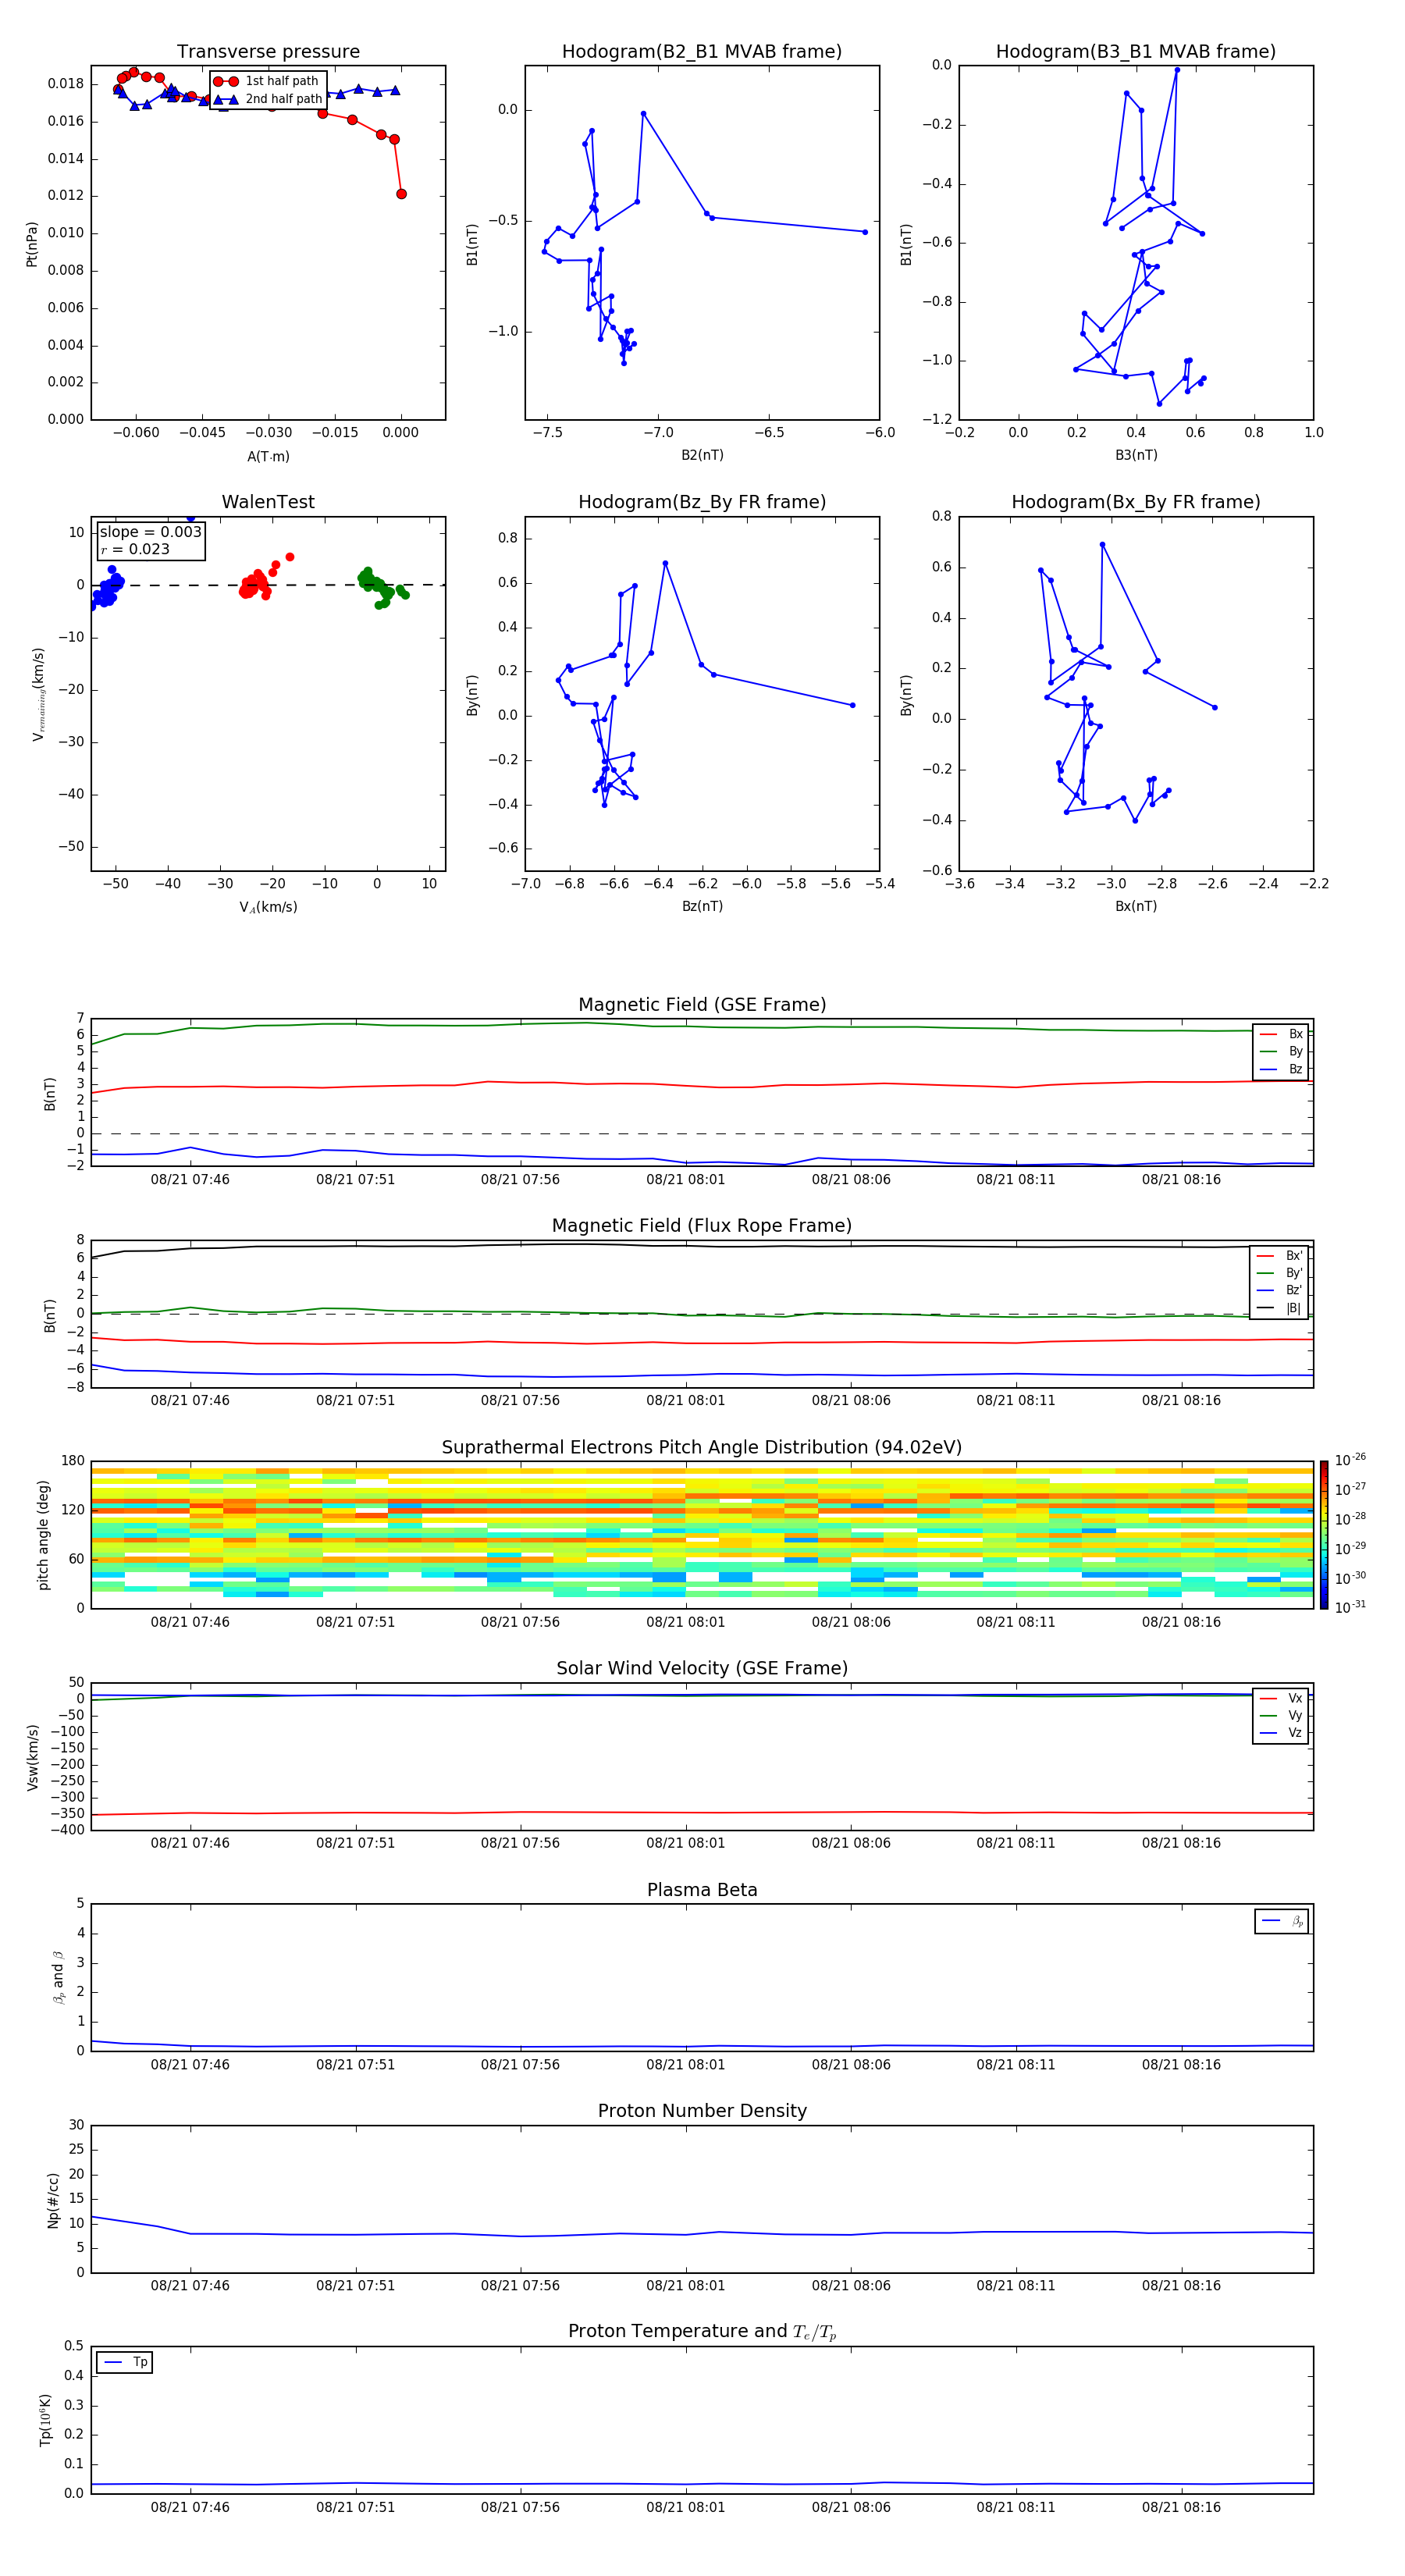Click the "Proton Temperature and Te/Tp" title
1405x2576 pixels.
pyautogui.click(x=702, y=2332)
